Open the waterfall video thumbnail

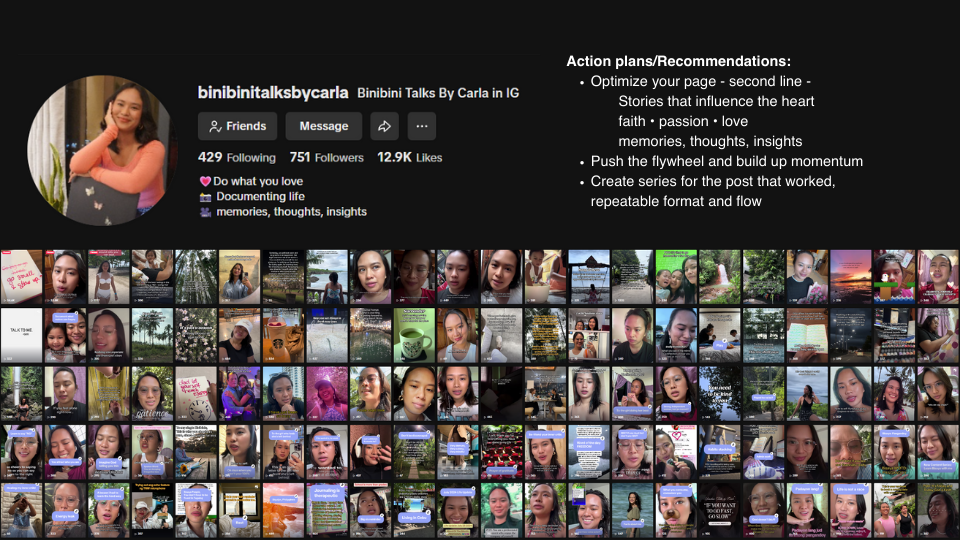coord(720,277)
